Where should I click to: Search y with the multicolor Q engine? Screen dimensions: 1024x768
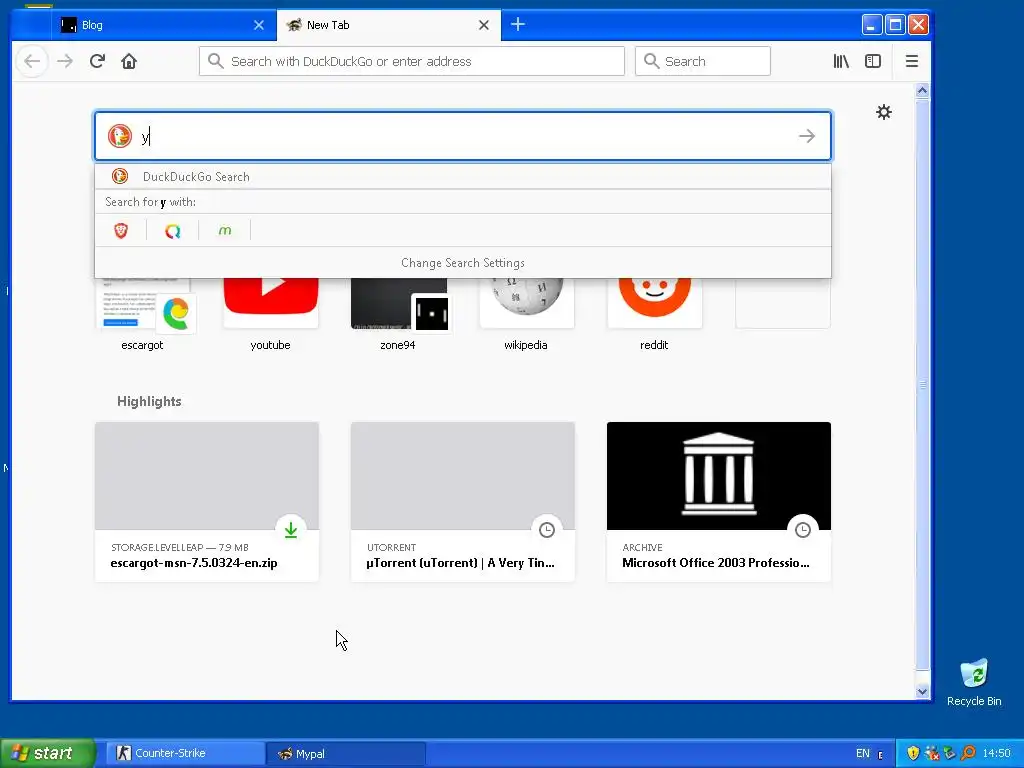click(172, 231)
